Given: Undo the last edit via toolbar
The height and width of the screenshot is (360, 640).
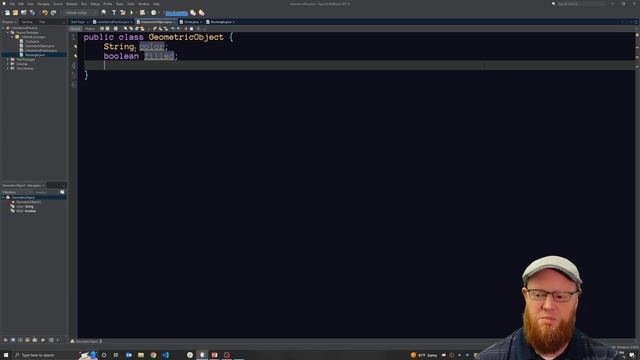Looking at the screenshot, I should (45, 13).
